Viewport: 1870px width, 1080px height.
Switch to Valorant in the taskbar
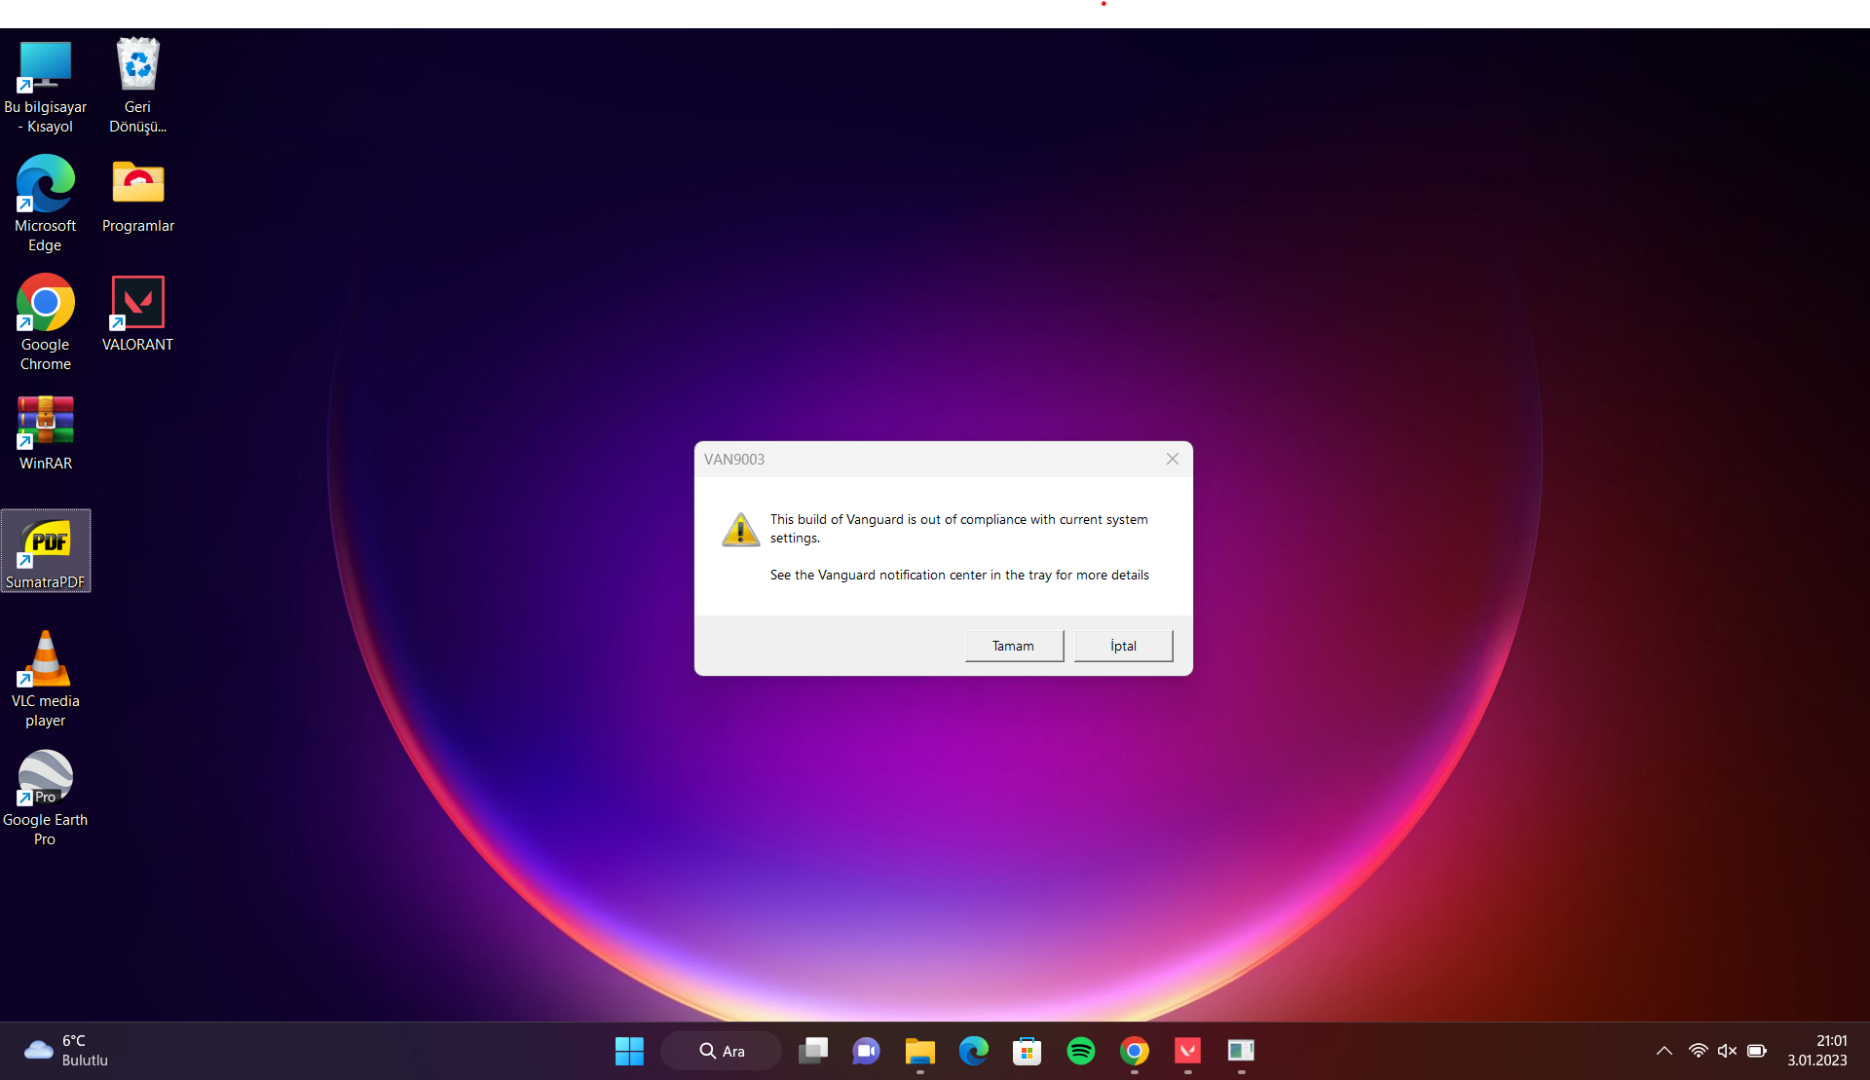click(x=1188, y=1051)
